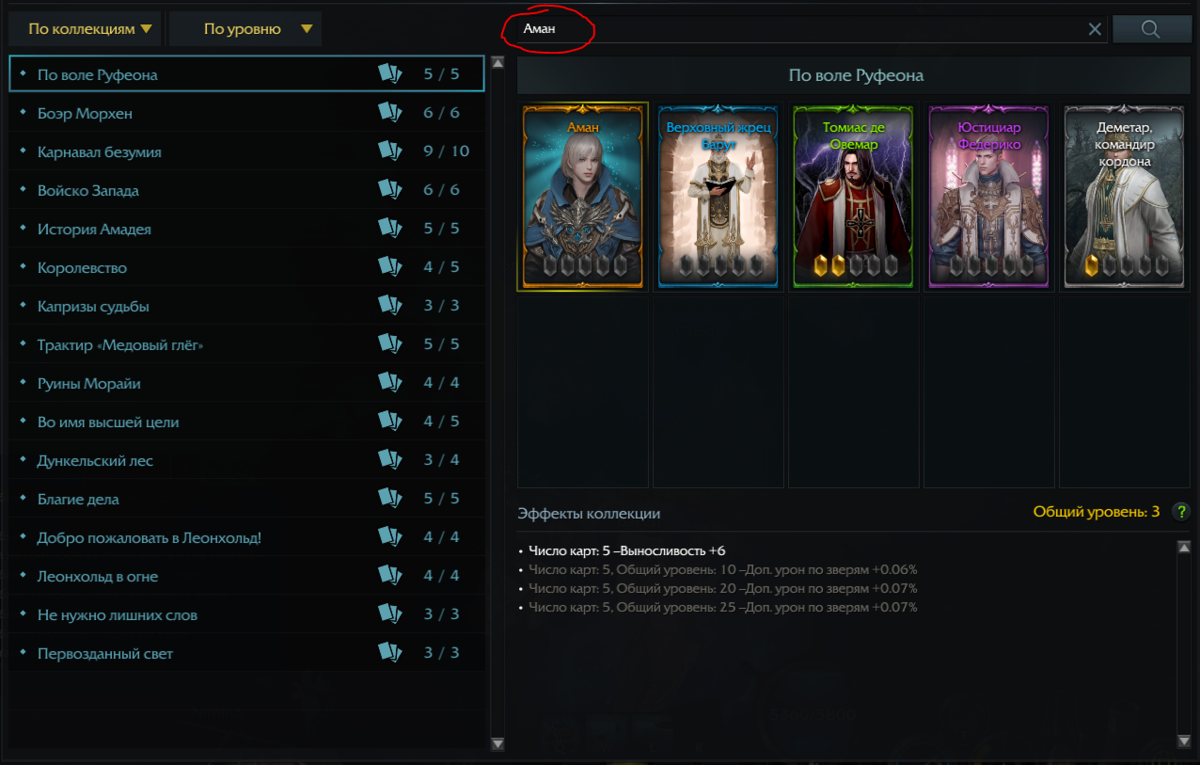Click the cards icon beside Королевство
This screenshot has height=765, width=1200.
[389, 267]
